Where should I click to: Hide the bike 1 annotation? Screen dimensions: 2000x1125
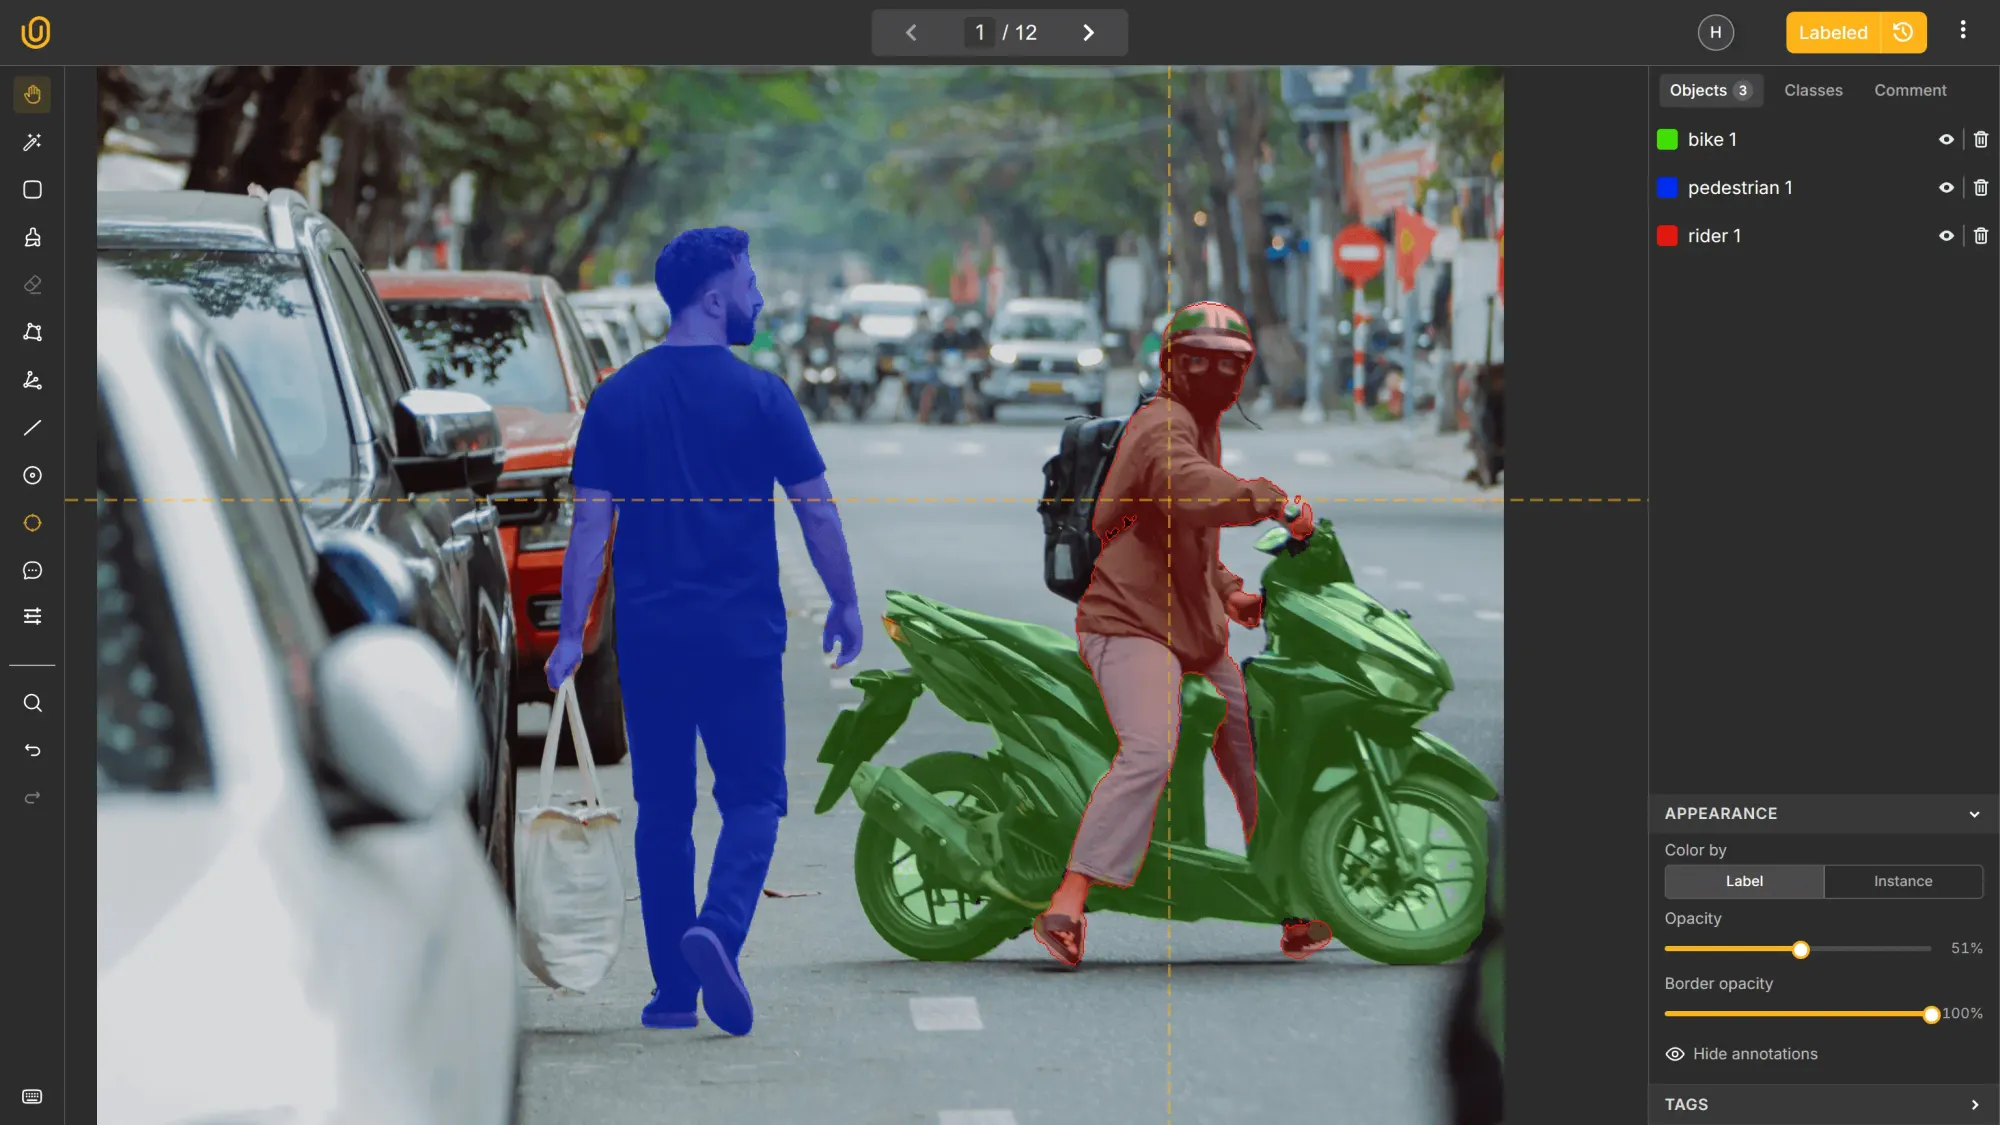[1946, 139]
